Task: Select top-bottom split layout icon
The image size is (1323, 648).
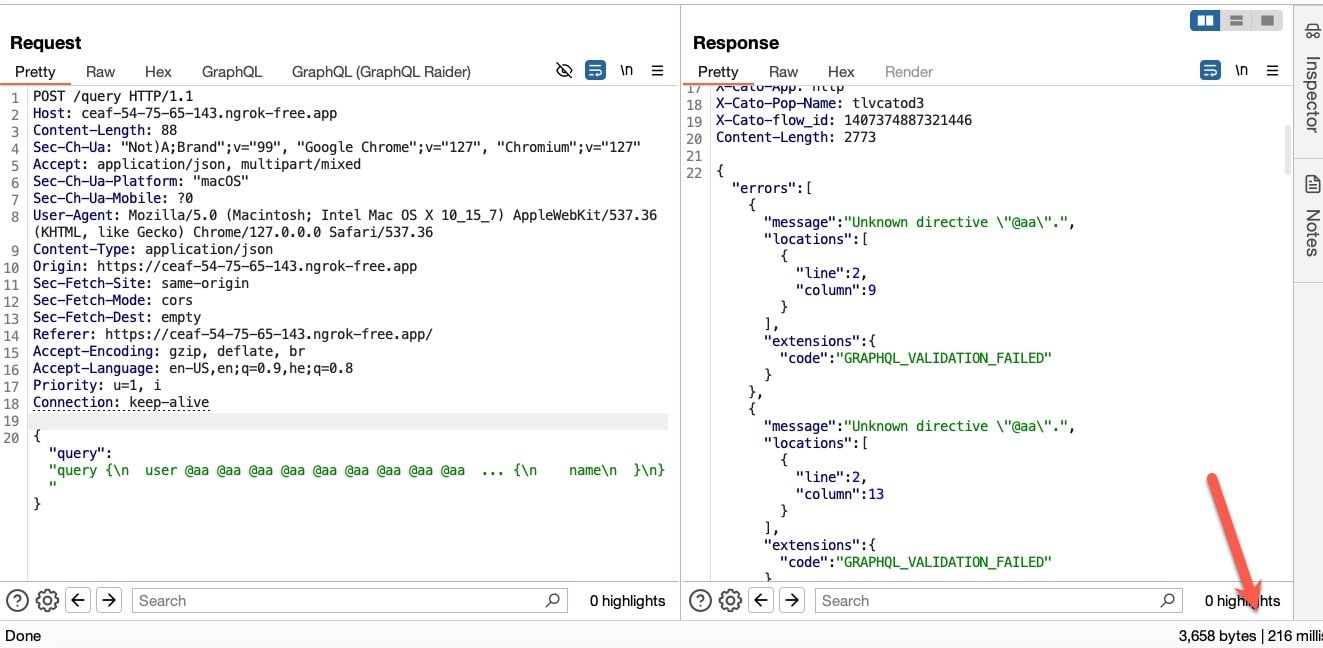Action: (x=1236, y=21)
